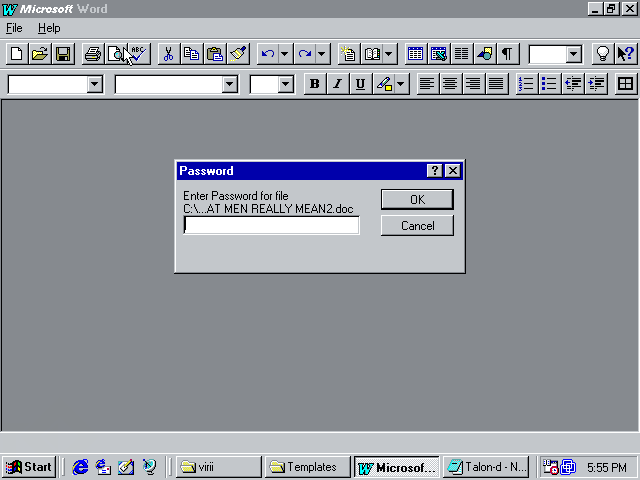Insert a Microsoft Excel worksheet
This screenshot has height=480, width=640.
439,53
